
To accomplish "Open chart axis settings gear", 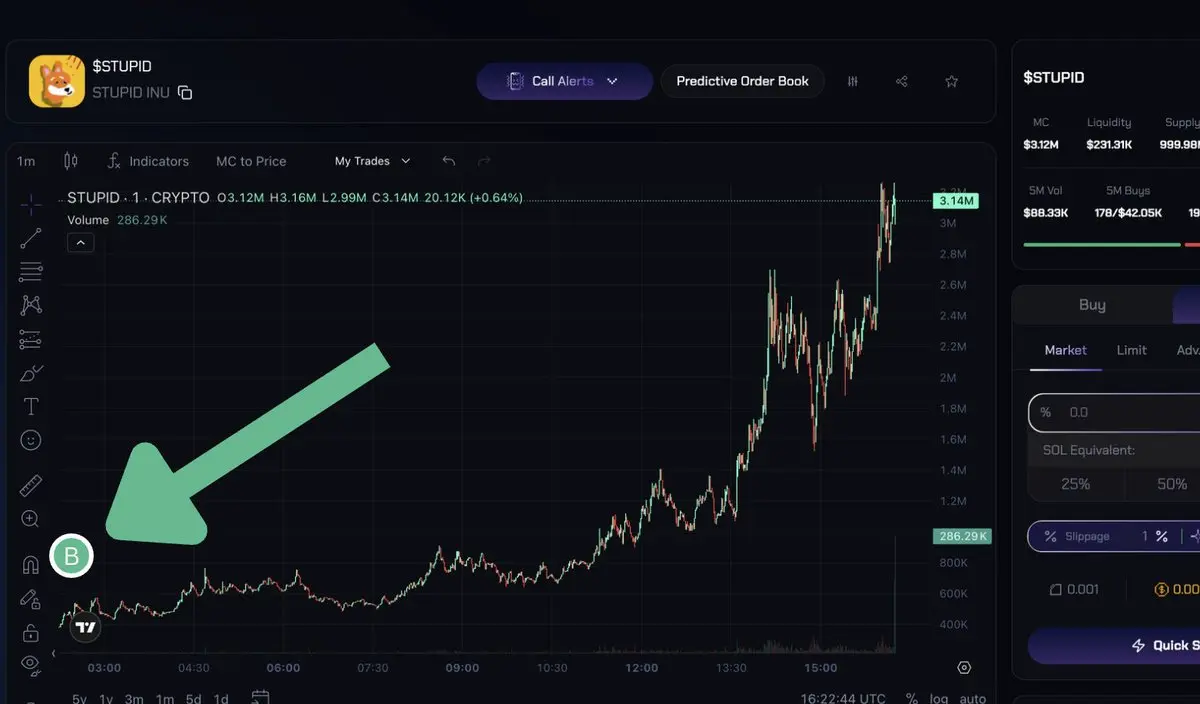I will (964, 667).
